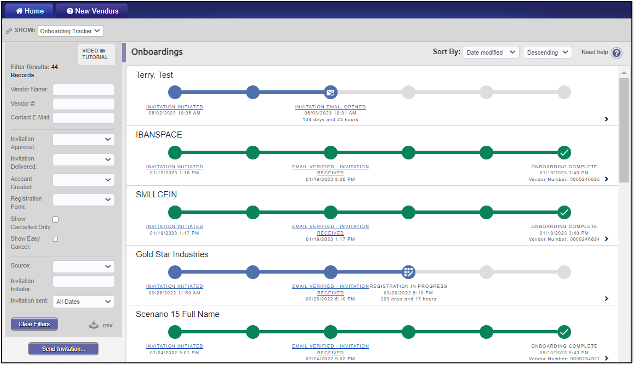Open the Home tab

30,11
